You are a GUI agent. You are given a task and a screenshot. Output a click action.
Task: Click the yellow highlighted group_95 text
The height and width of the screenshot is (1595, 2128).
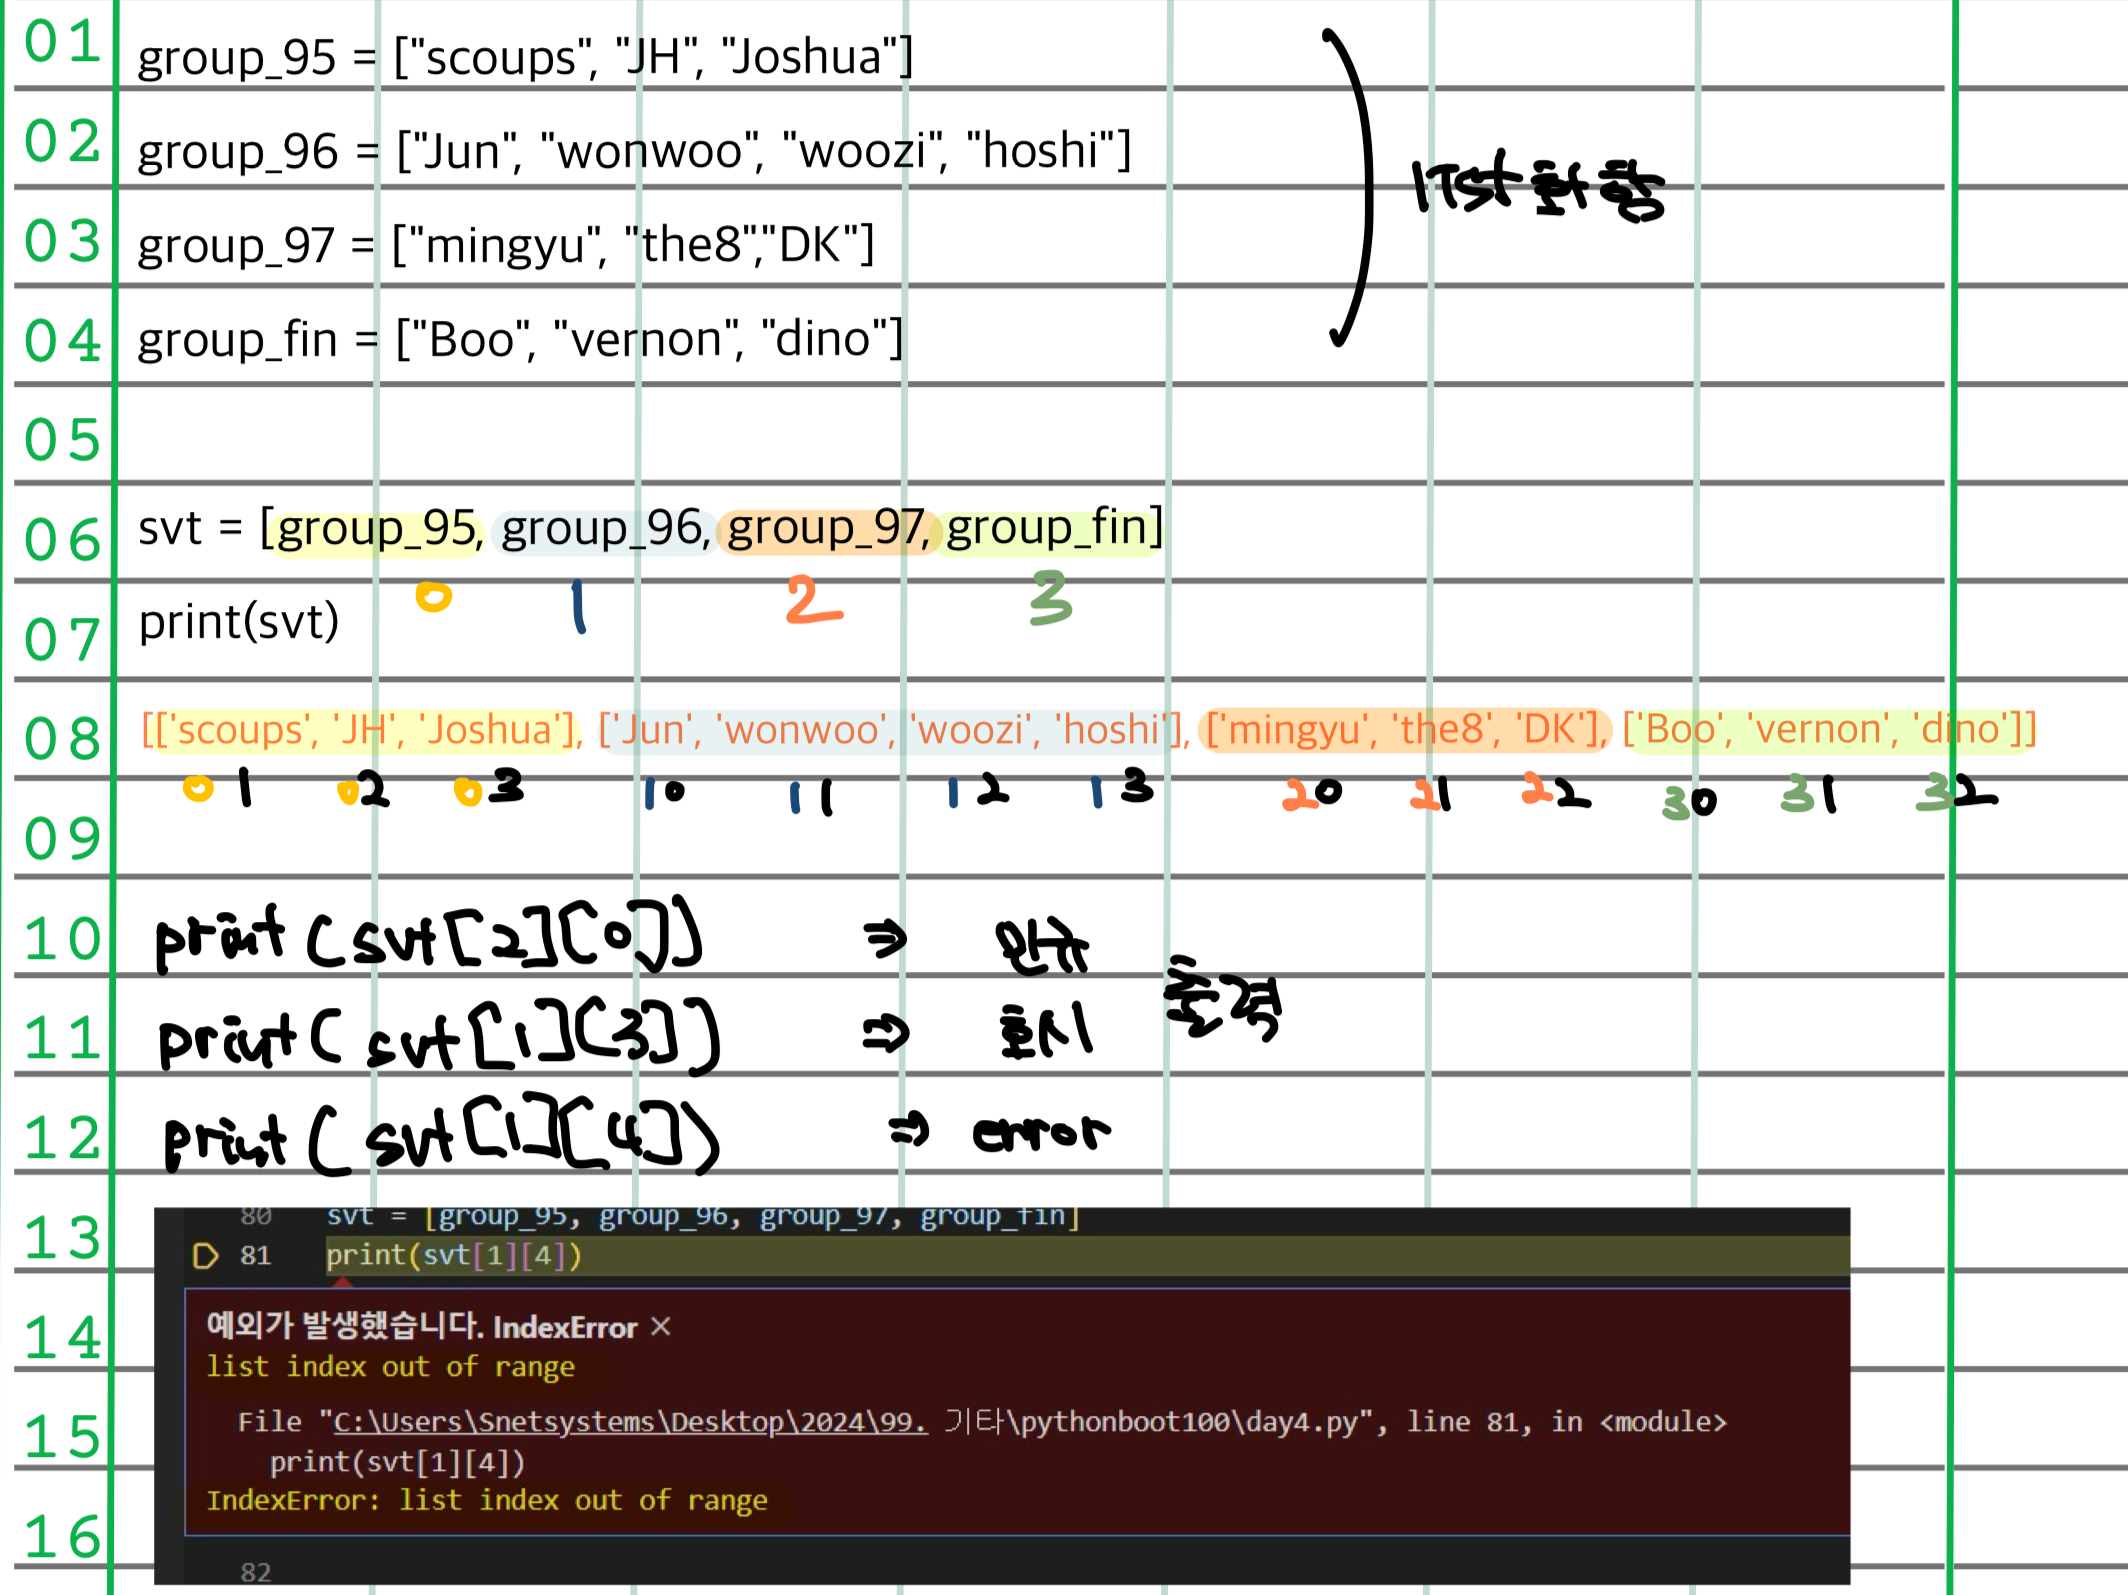377,529
